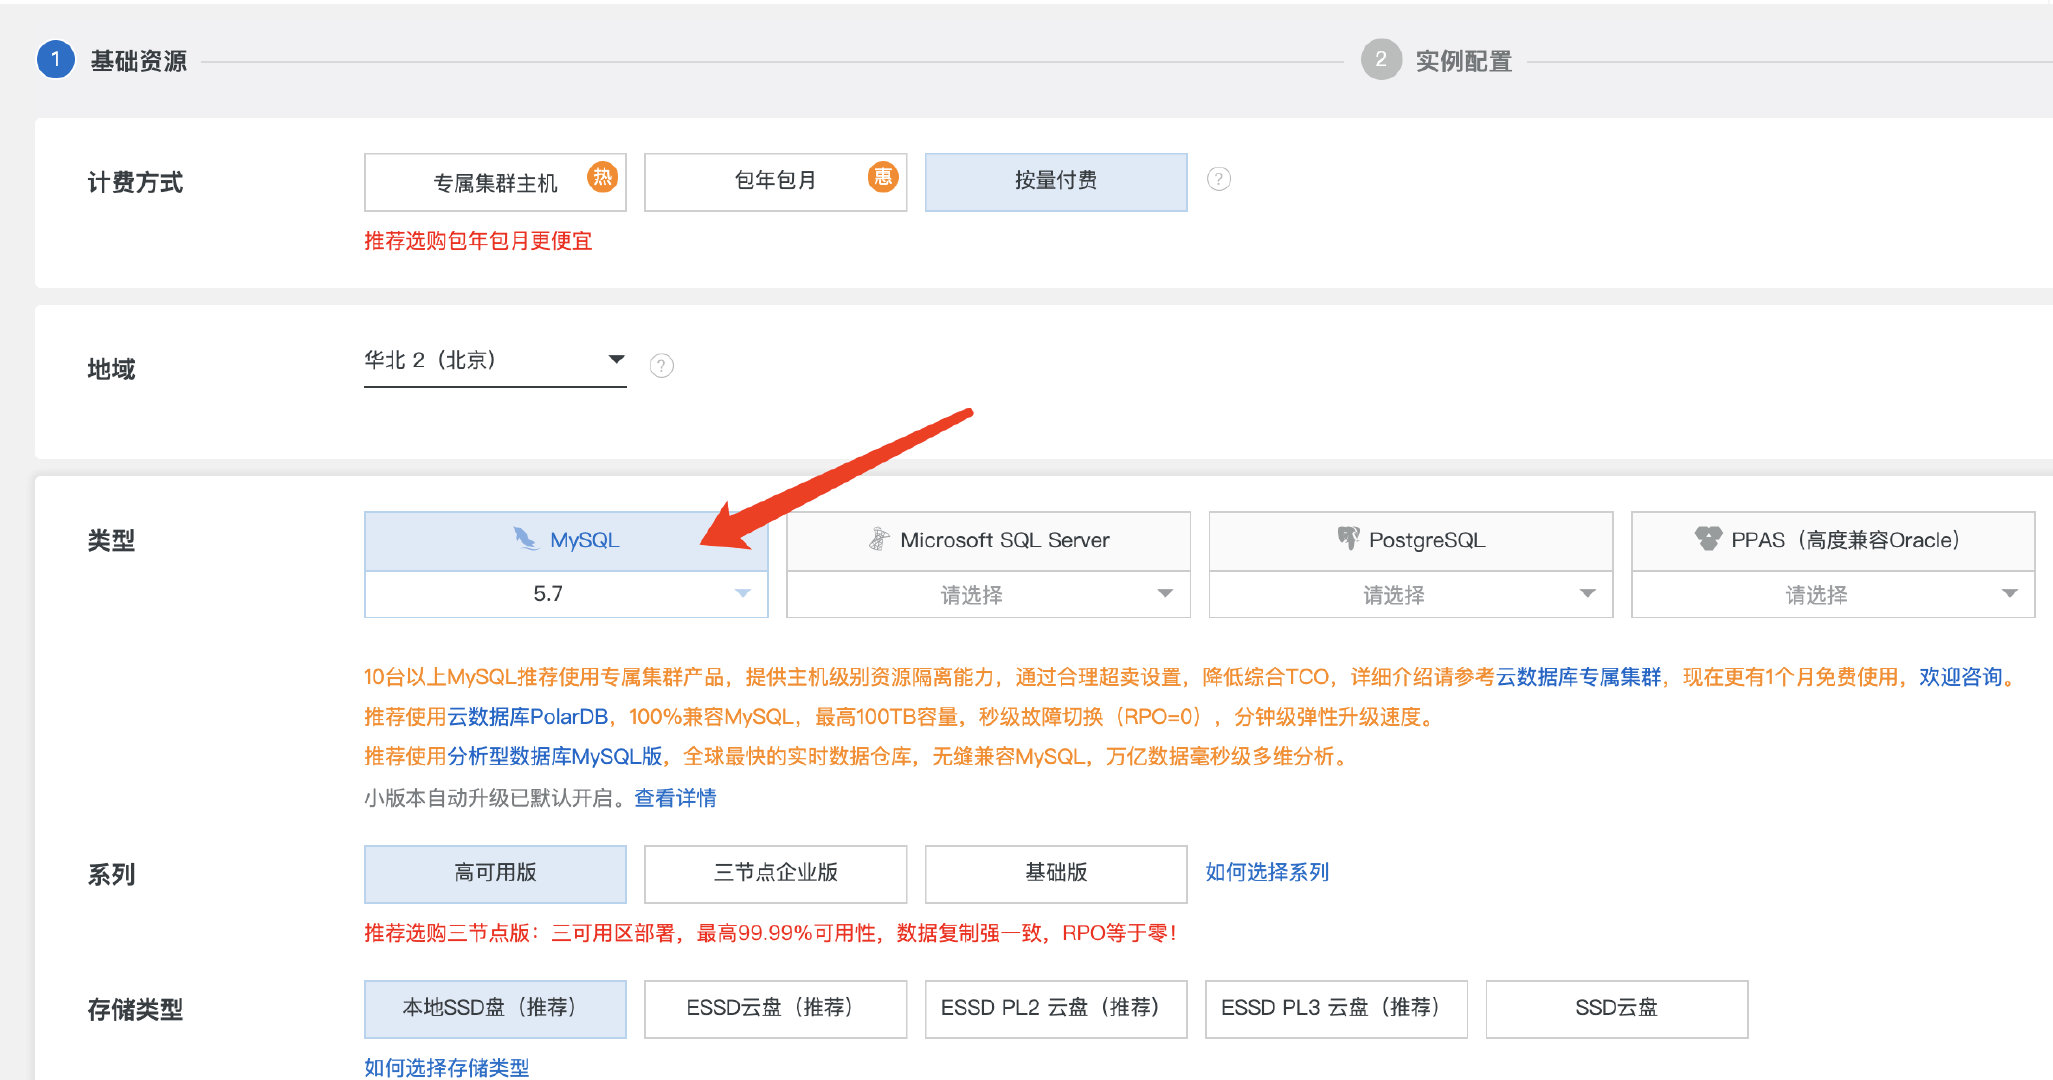Select SSD云盘 storage type
The image size is (2053, 1080).
click(x=1617, y=1008)
